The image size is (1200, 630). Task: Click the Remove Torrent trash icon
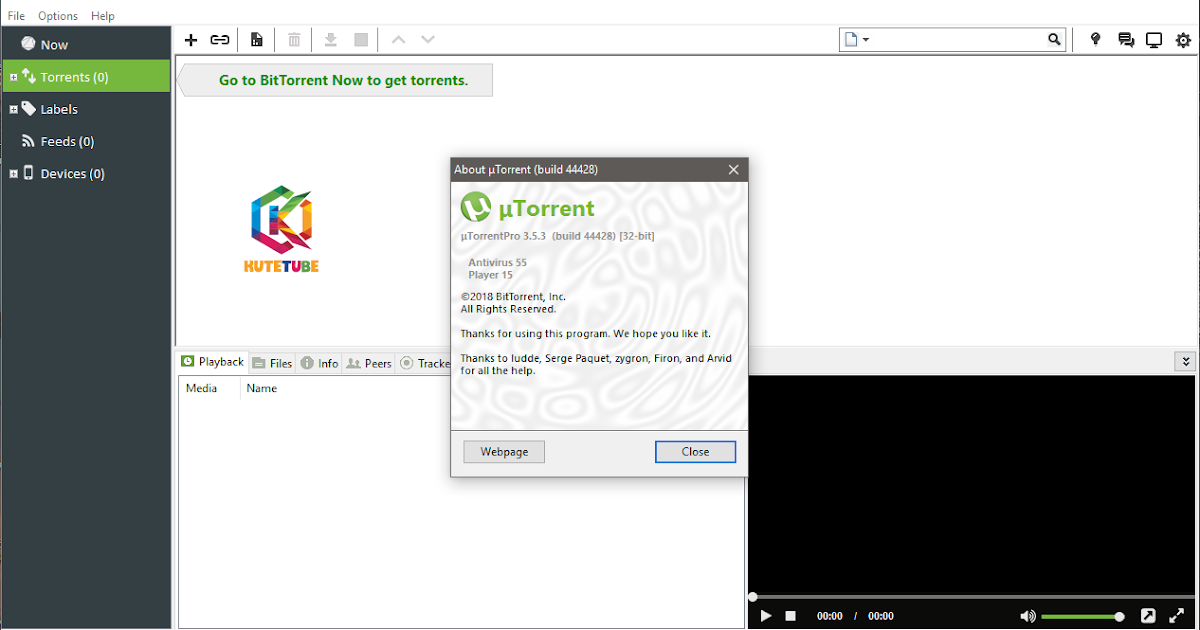(294, 40)
